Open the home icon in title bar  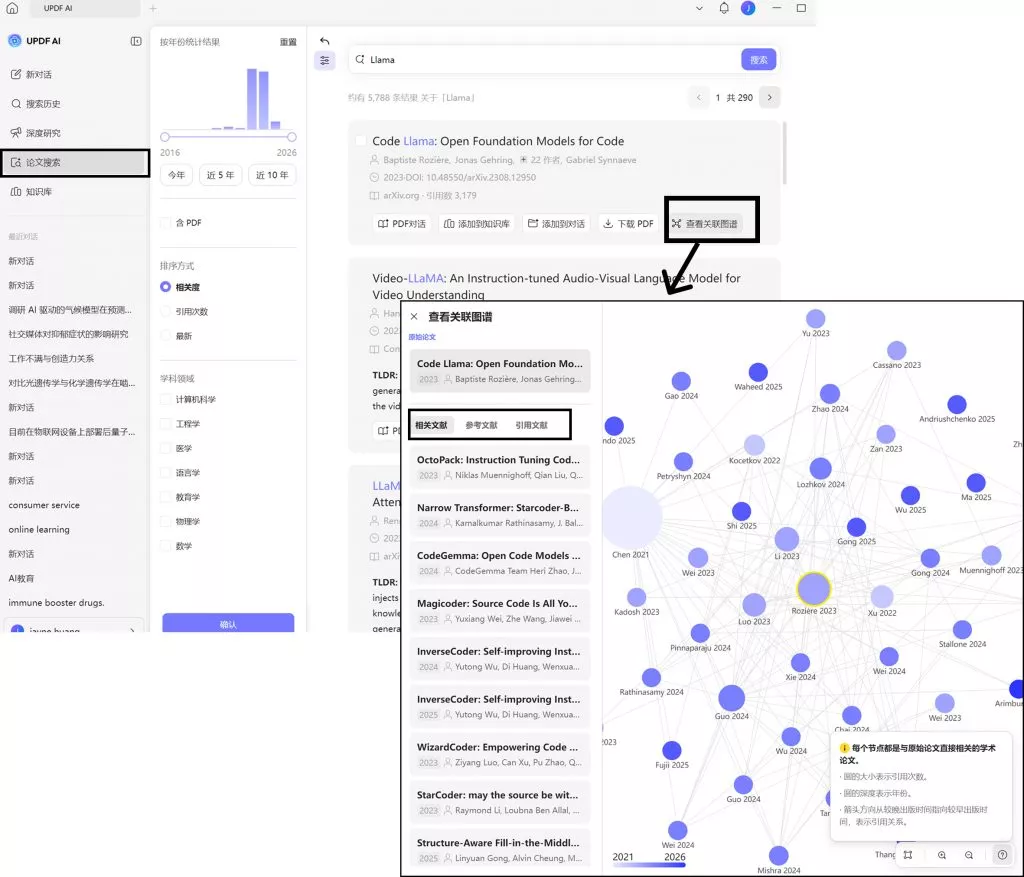pos(12,8)
